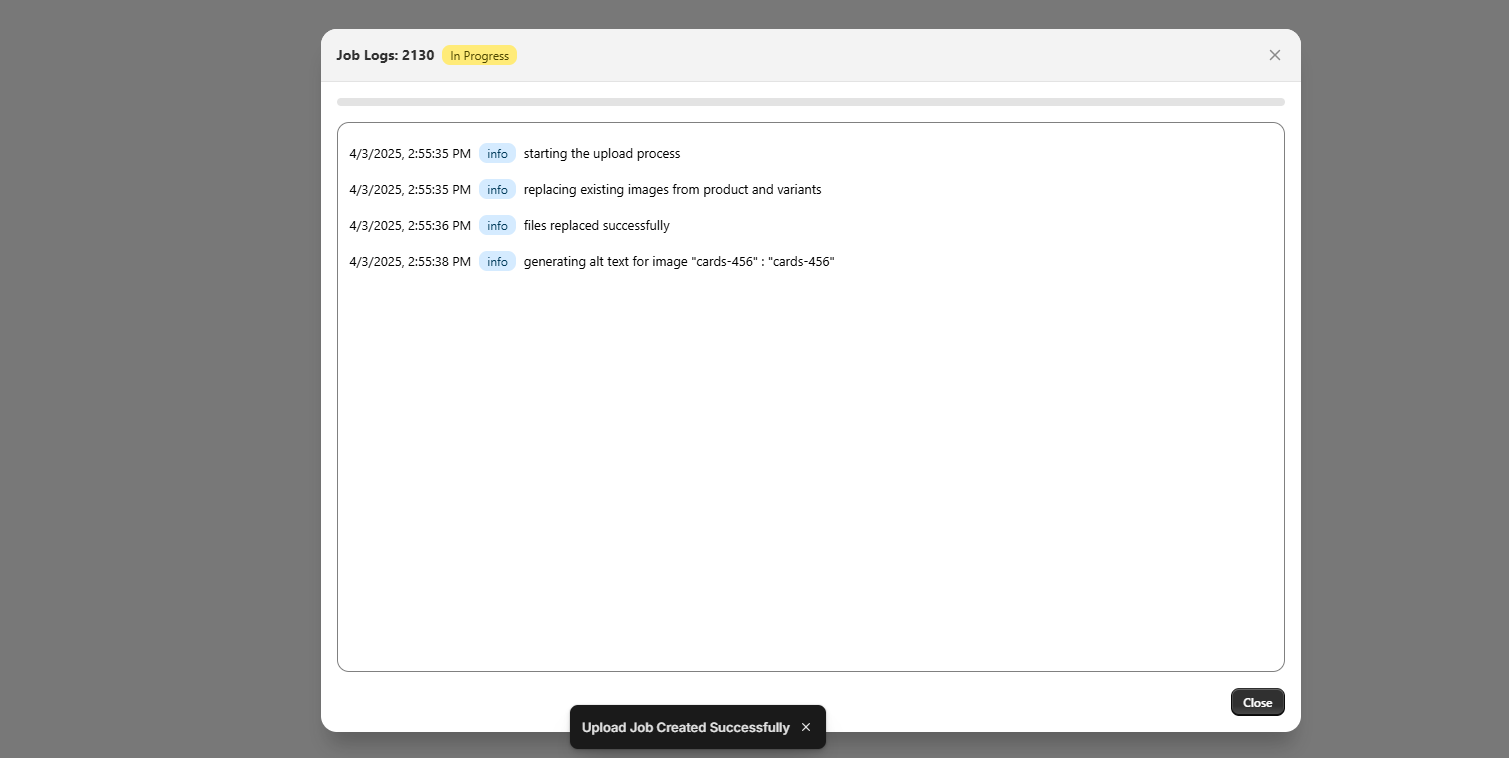The image size is (1509, 758).
Task: Click the info badge on the first log entry
Action: [x=497, y=153]
